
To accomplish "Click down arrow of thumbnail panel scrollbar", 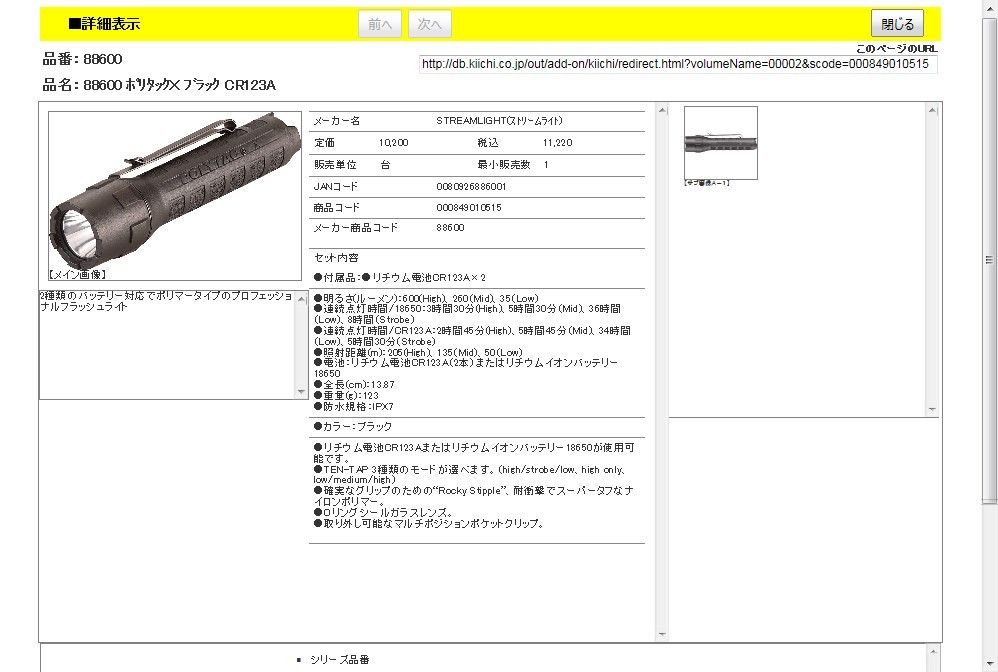I will click(x=932, y=409).
